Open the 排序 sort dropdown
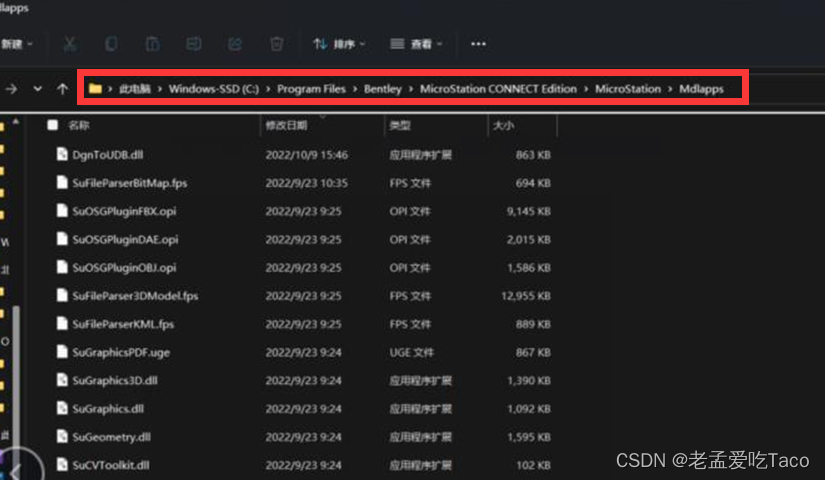This screenshot has height=480, width=825. coord(338,44)
